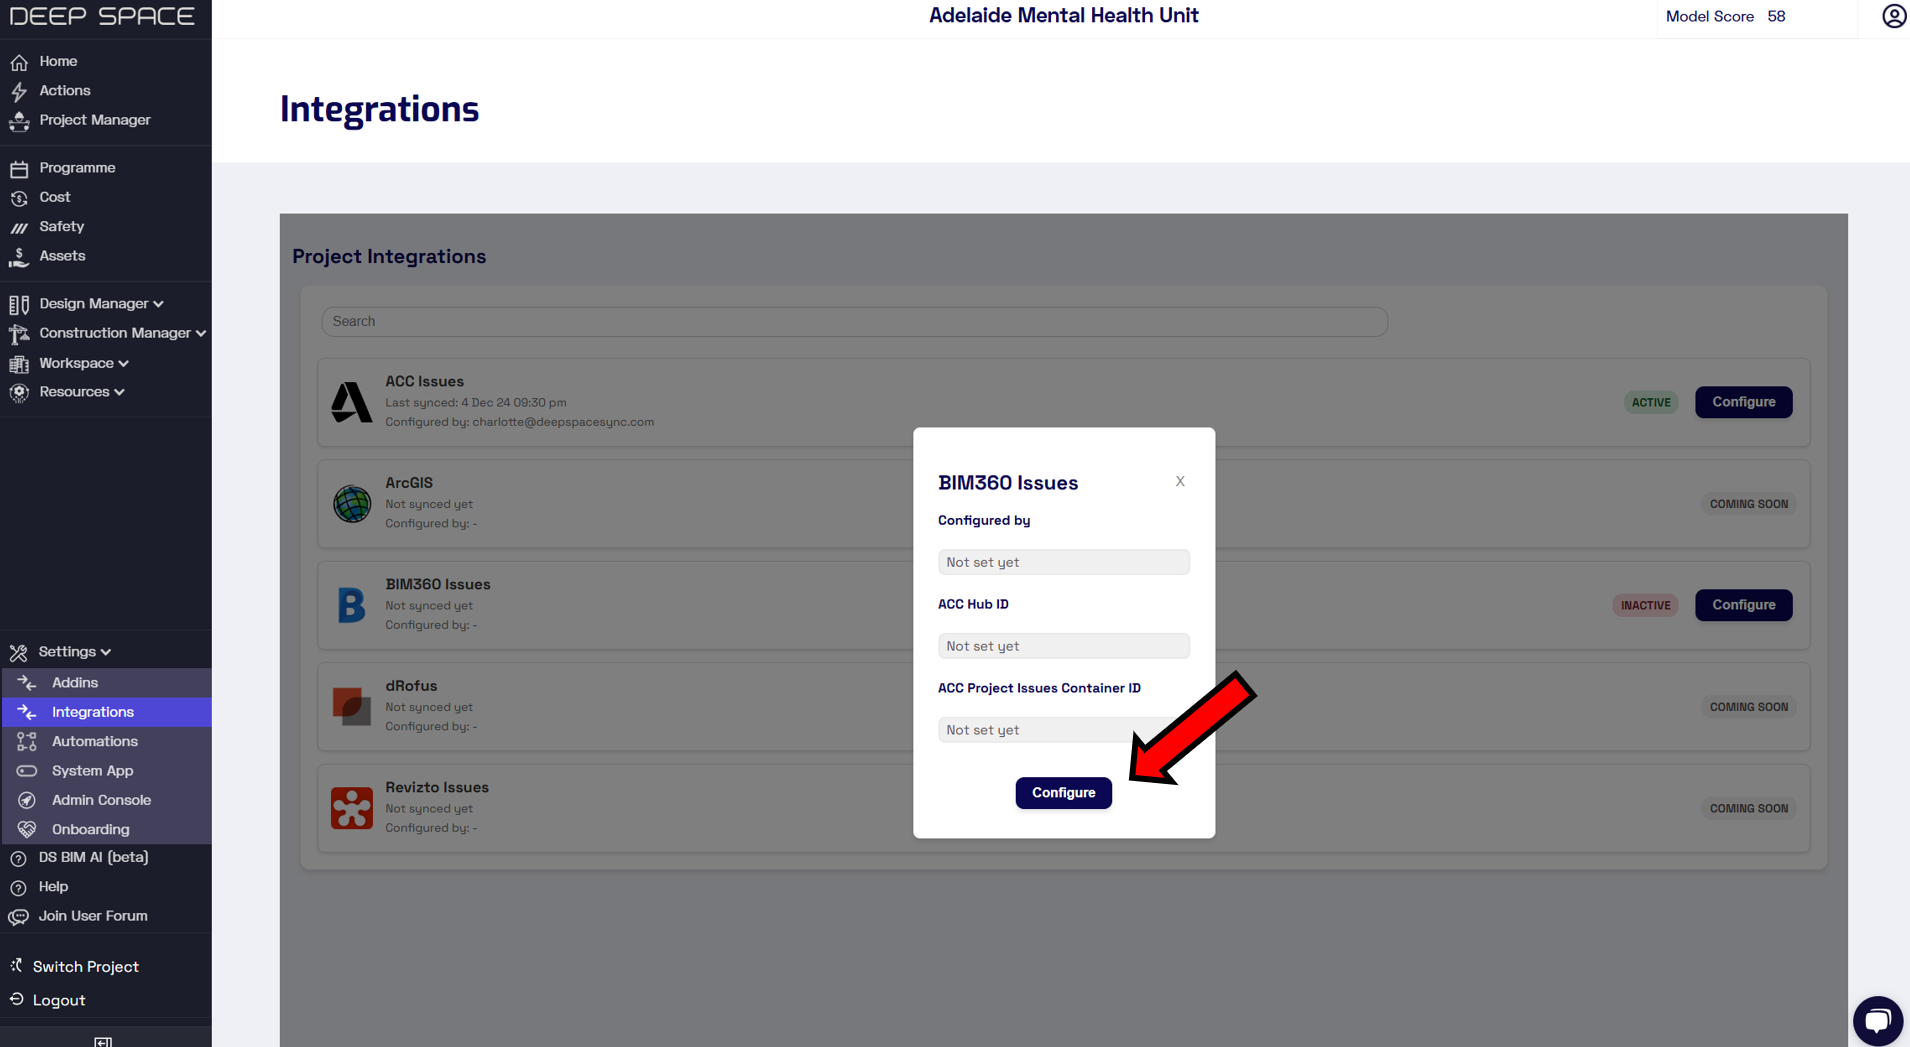Click the Revizto Issues icon
1910x1047 pixels.
(351, 807)
